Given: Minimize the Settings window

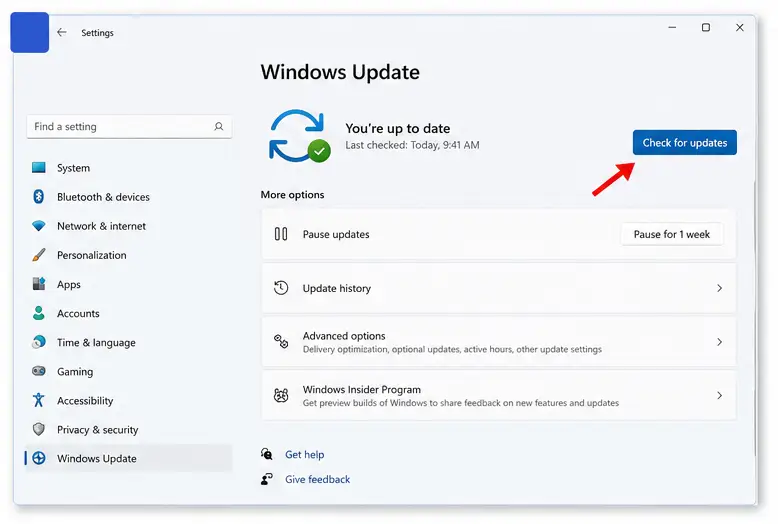Looking at the screenshot, I should click(x=672, y=27).
